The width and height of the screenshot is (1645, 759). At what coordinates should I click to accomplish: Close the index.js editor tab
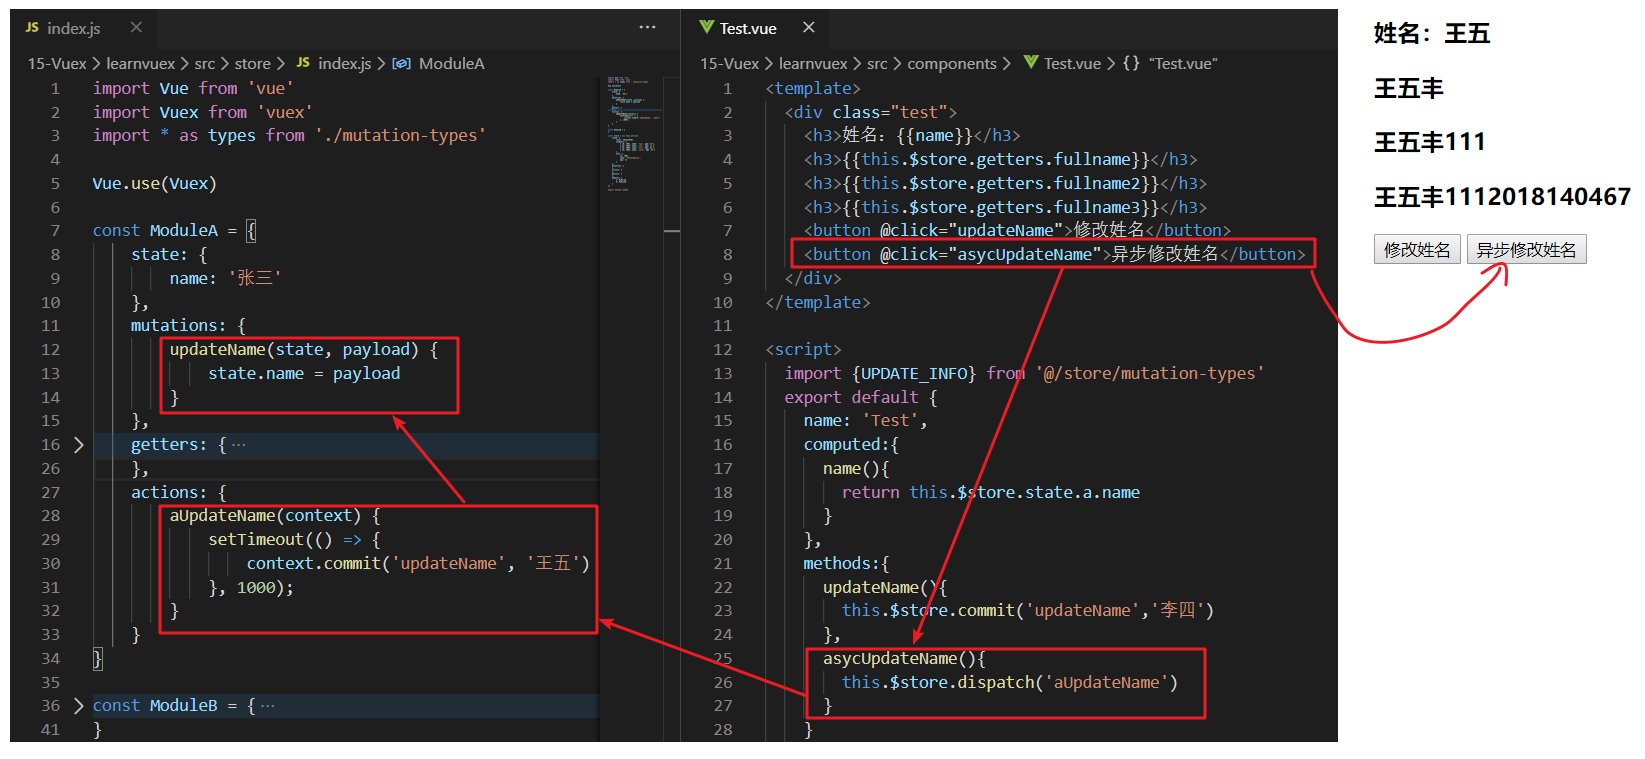point(136,28)
